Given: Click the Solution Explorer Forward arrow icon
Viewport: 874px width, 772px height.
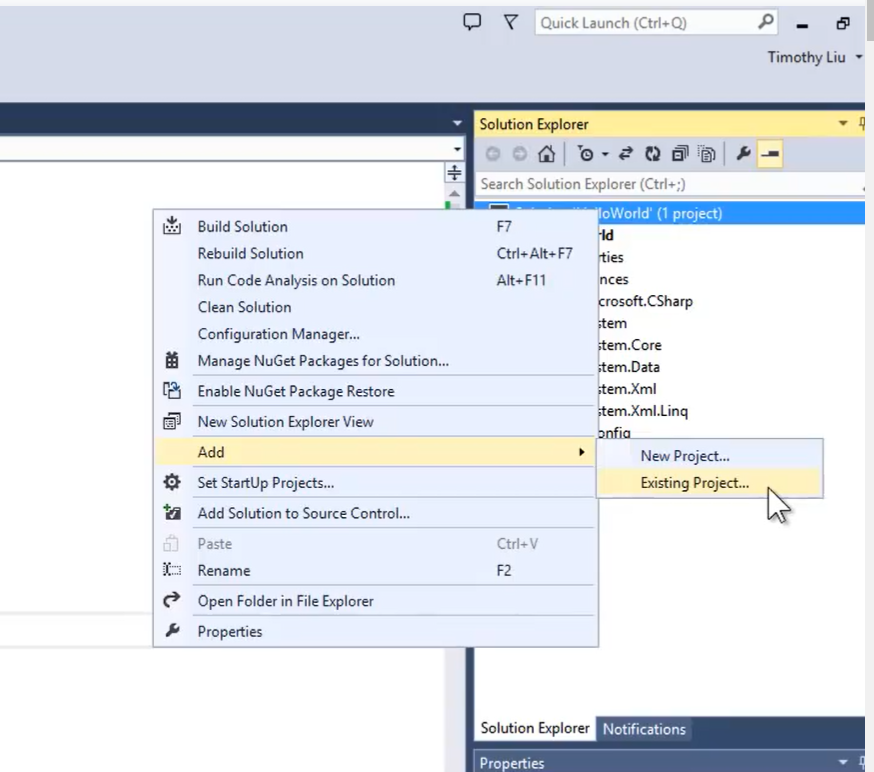Looking at the screenshot, I should (x=519, y=154).
